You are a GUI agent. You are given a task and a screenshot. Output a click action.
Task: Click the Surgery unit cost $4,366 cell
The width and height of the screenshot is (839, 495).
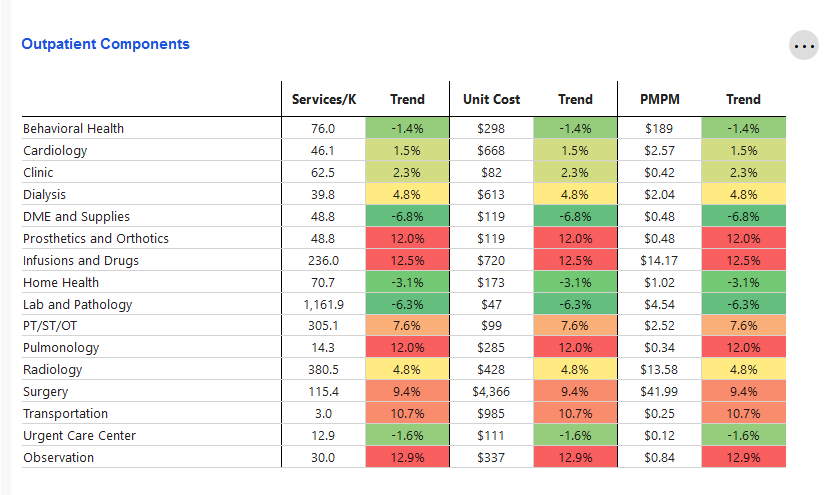(x=491, y=392)
